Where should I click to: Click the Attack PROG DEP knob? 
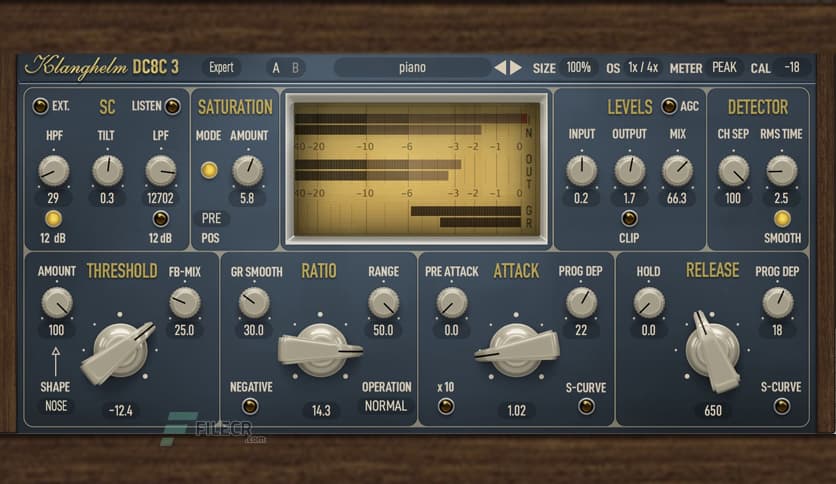[x=581, y=302]
